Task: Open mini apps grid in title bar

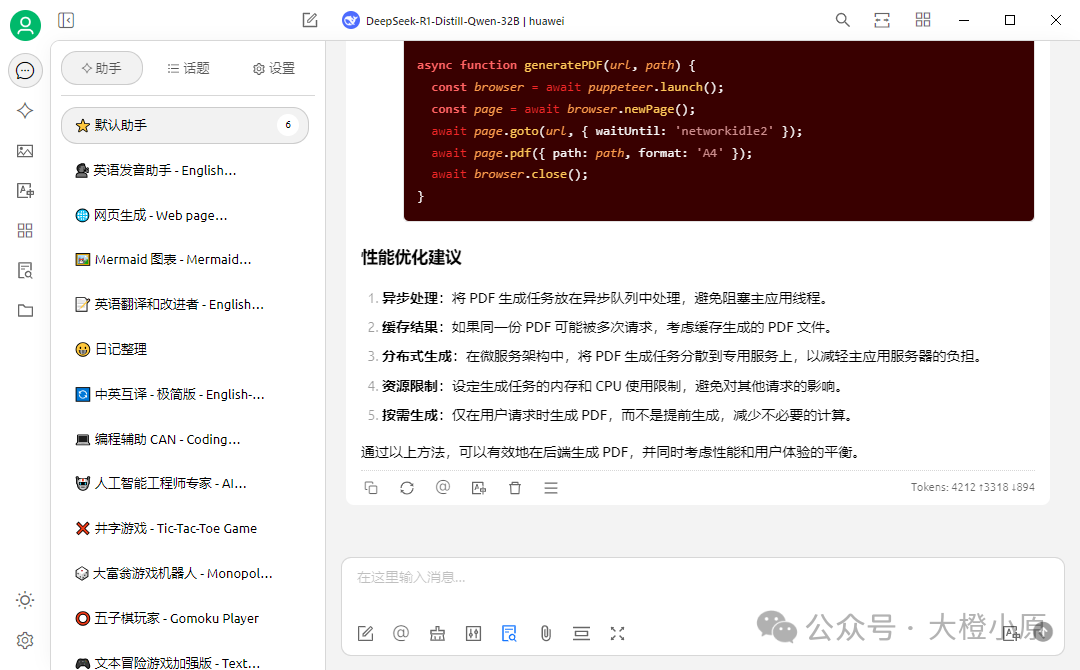Action: tap(923, 21)
